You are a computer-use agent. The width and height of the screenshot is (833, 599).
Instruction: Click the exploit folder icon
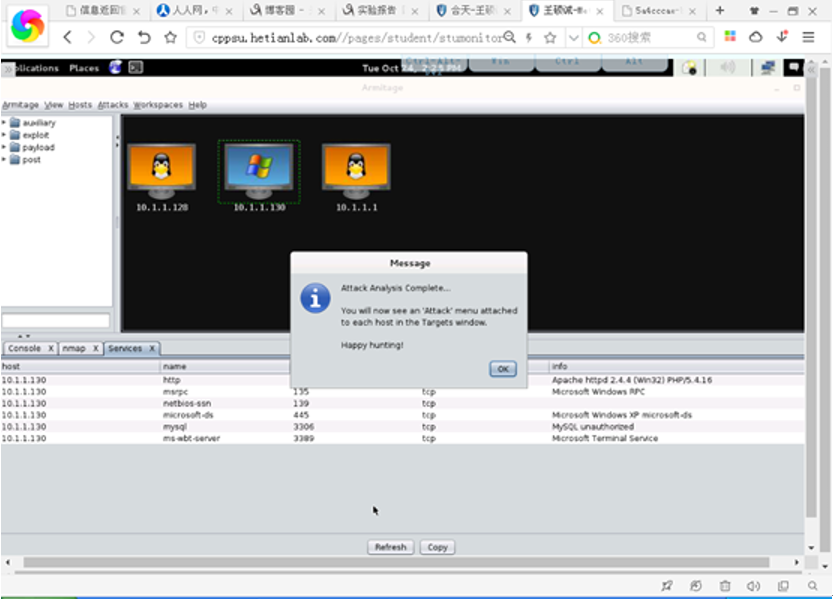point(15,135)
